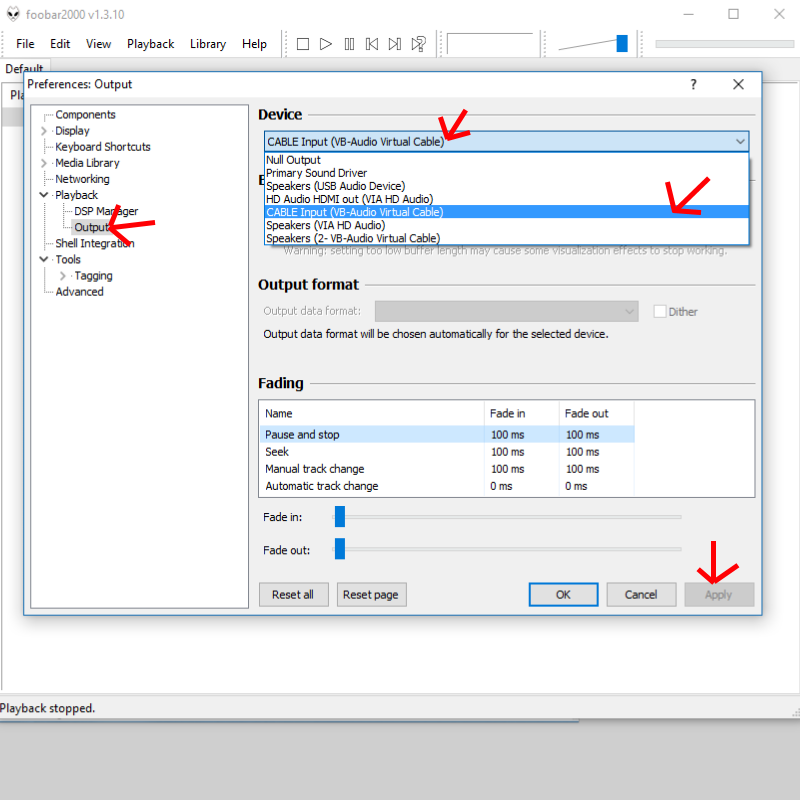Select DSP Manager tree item
The width and height of the screenshot is (800, 800).
106,211
